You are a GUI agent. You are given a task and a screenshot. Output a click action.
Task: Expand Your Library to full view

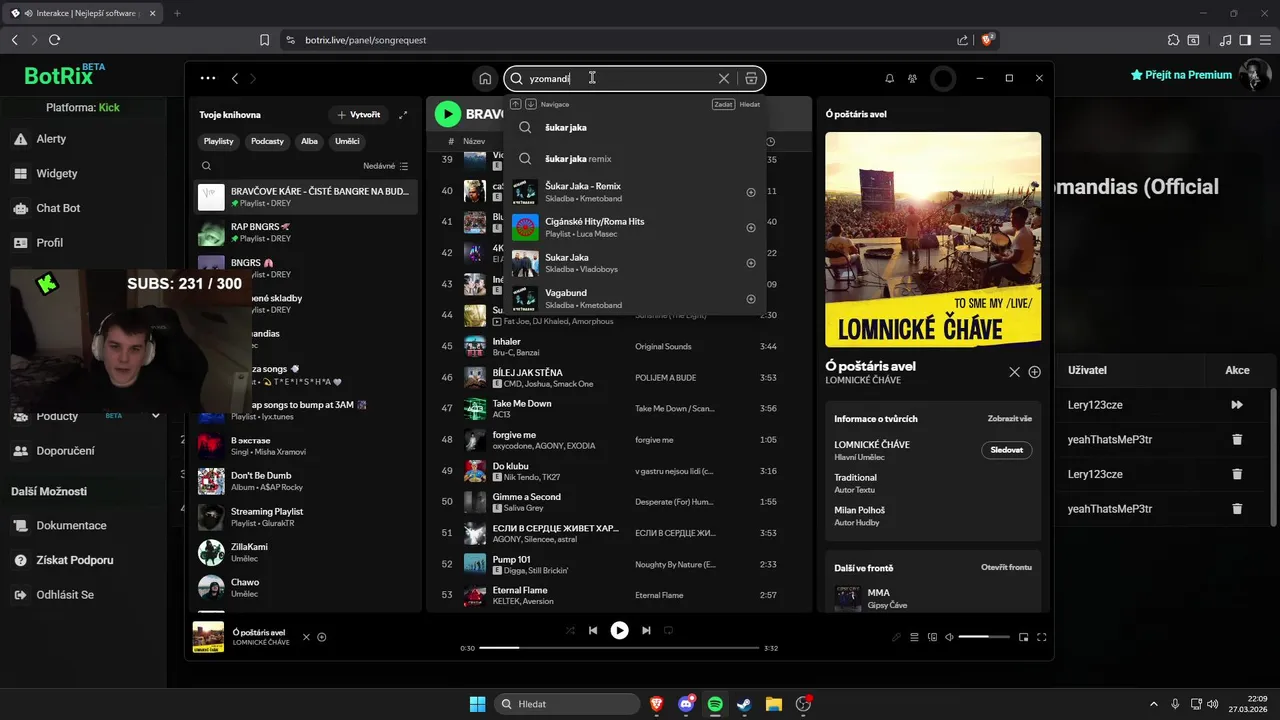[403, 115]
